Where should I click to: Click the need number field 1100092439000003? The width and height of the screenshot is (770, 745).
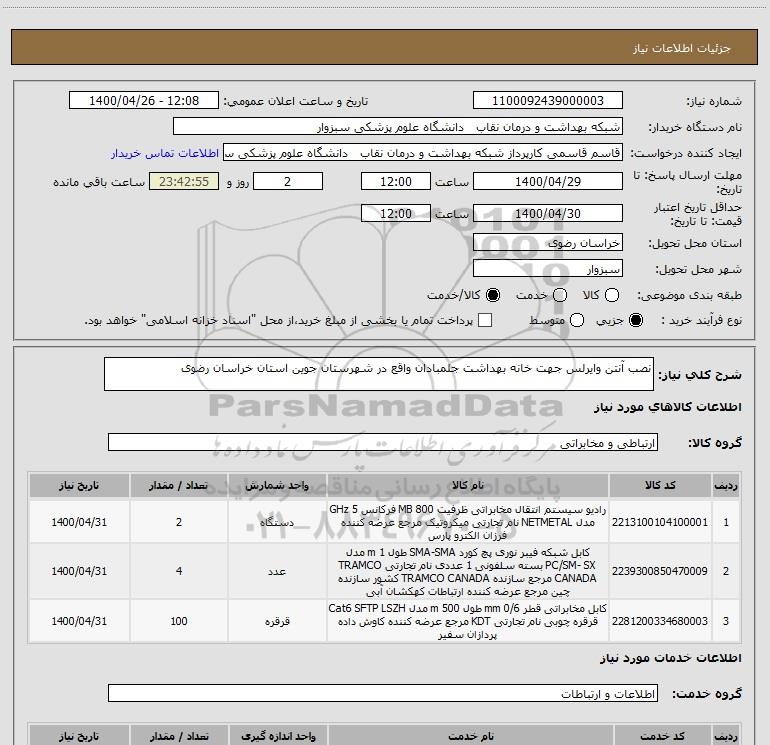tap(548, 100)
